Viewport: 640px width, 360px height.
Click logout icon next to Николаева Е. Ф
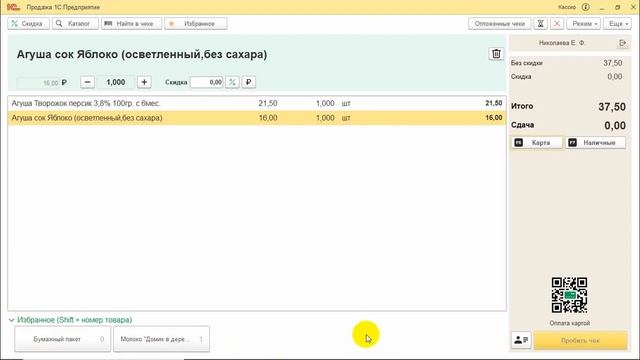click(622, 43)
